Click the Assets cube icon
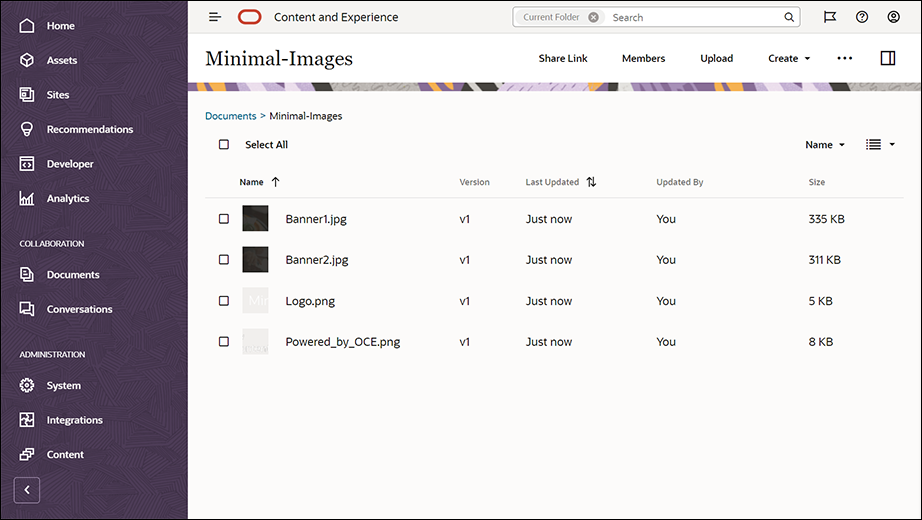 pos(26,60)
